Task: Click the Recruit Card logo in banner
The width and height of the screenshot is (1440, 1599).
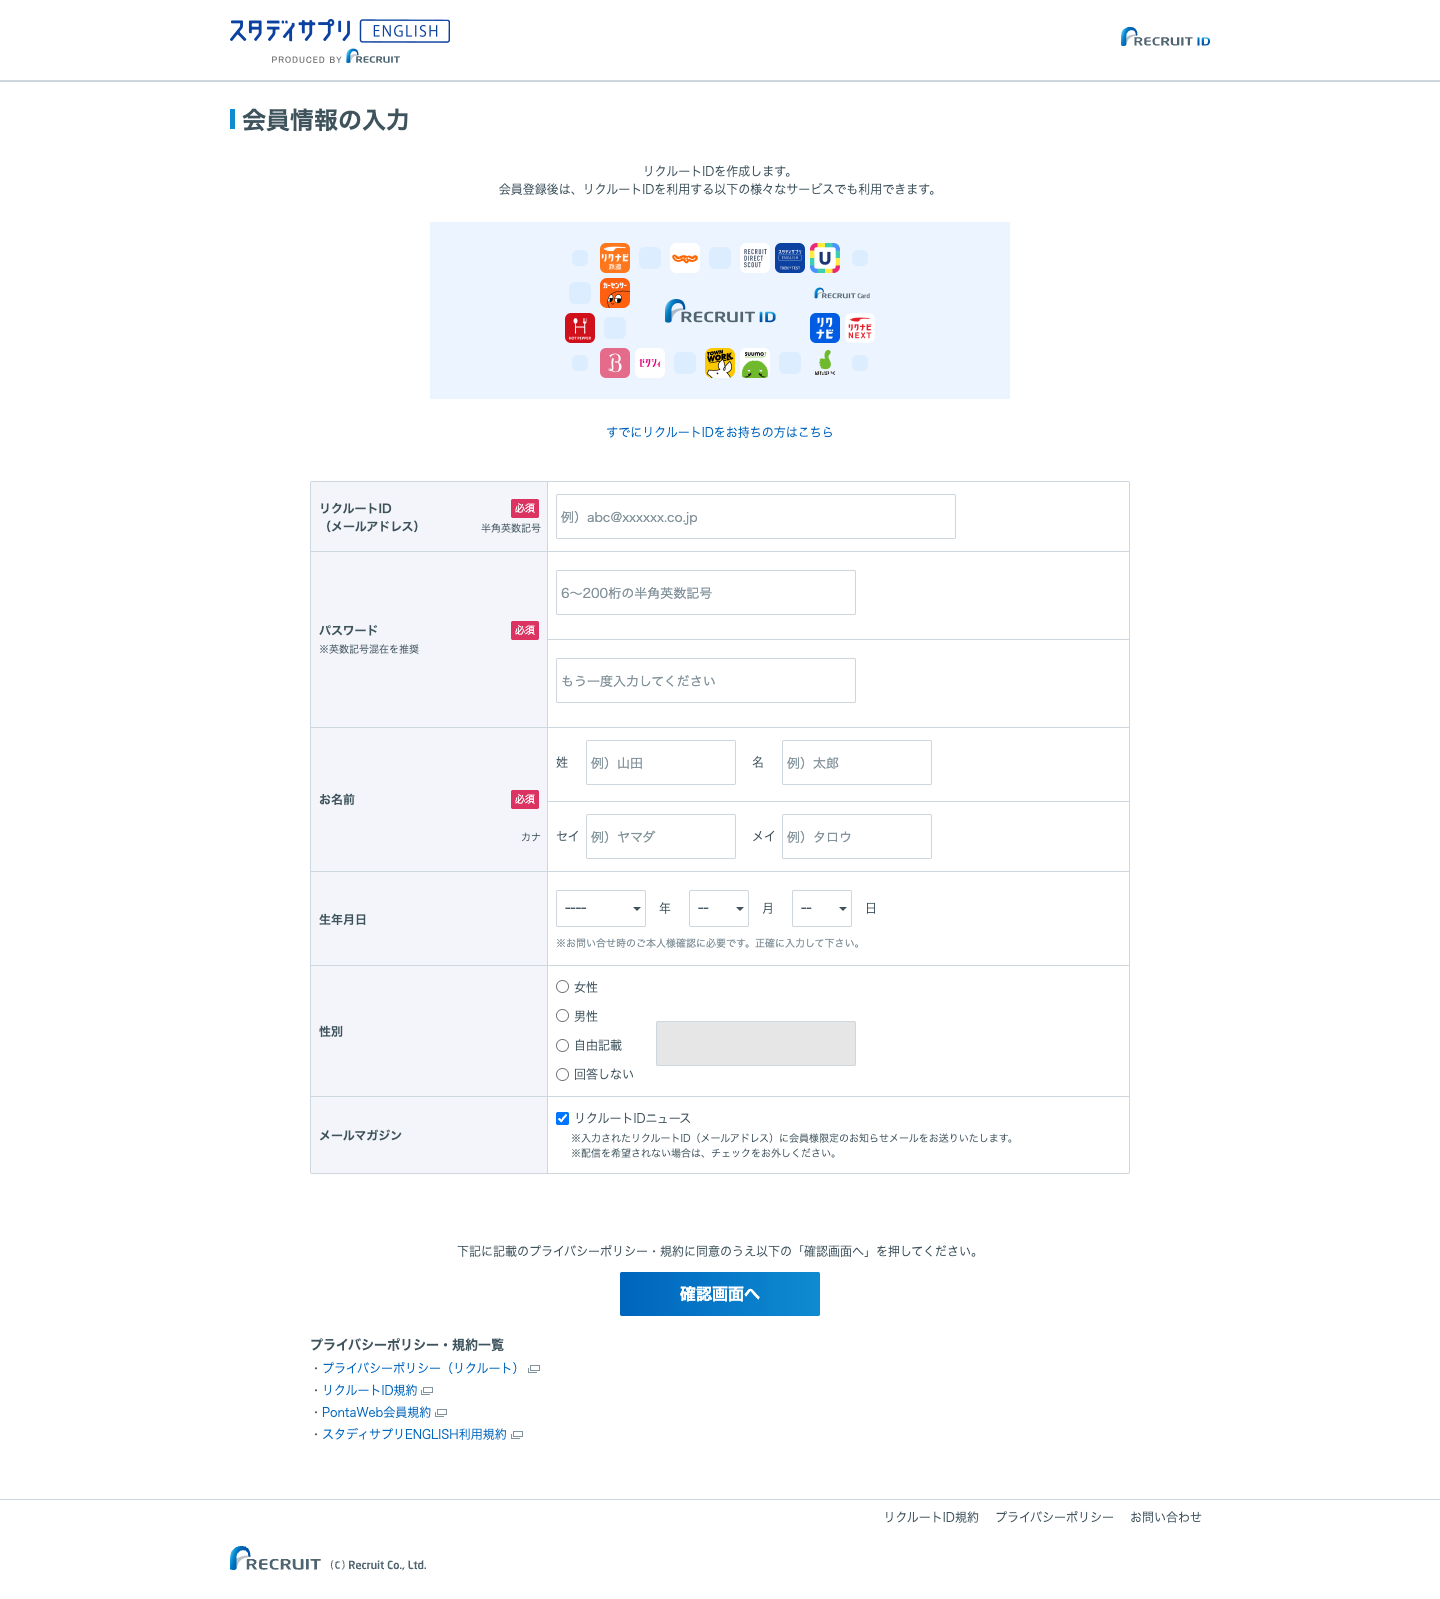Action: 842,294
